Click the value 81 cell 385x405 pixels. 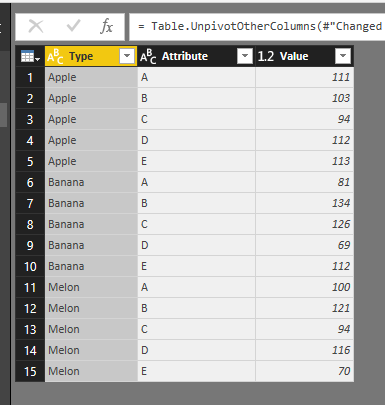click(304, 182)
